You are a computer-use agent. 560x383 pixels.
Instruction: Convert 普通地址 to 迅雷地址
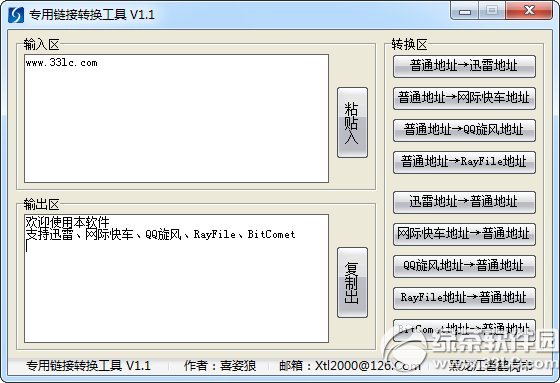(x=464, y=66)
